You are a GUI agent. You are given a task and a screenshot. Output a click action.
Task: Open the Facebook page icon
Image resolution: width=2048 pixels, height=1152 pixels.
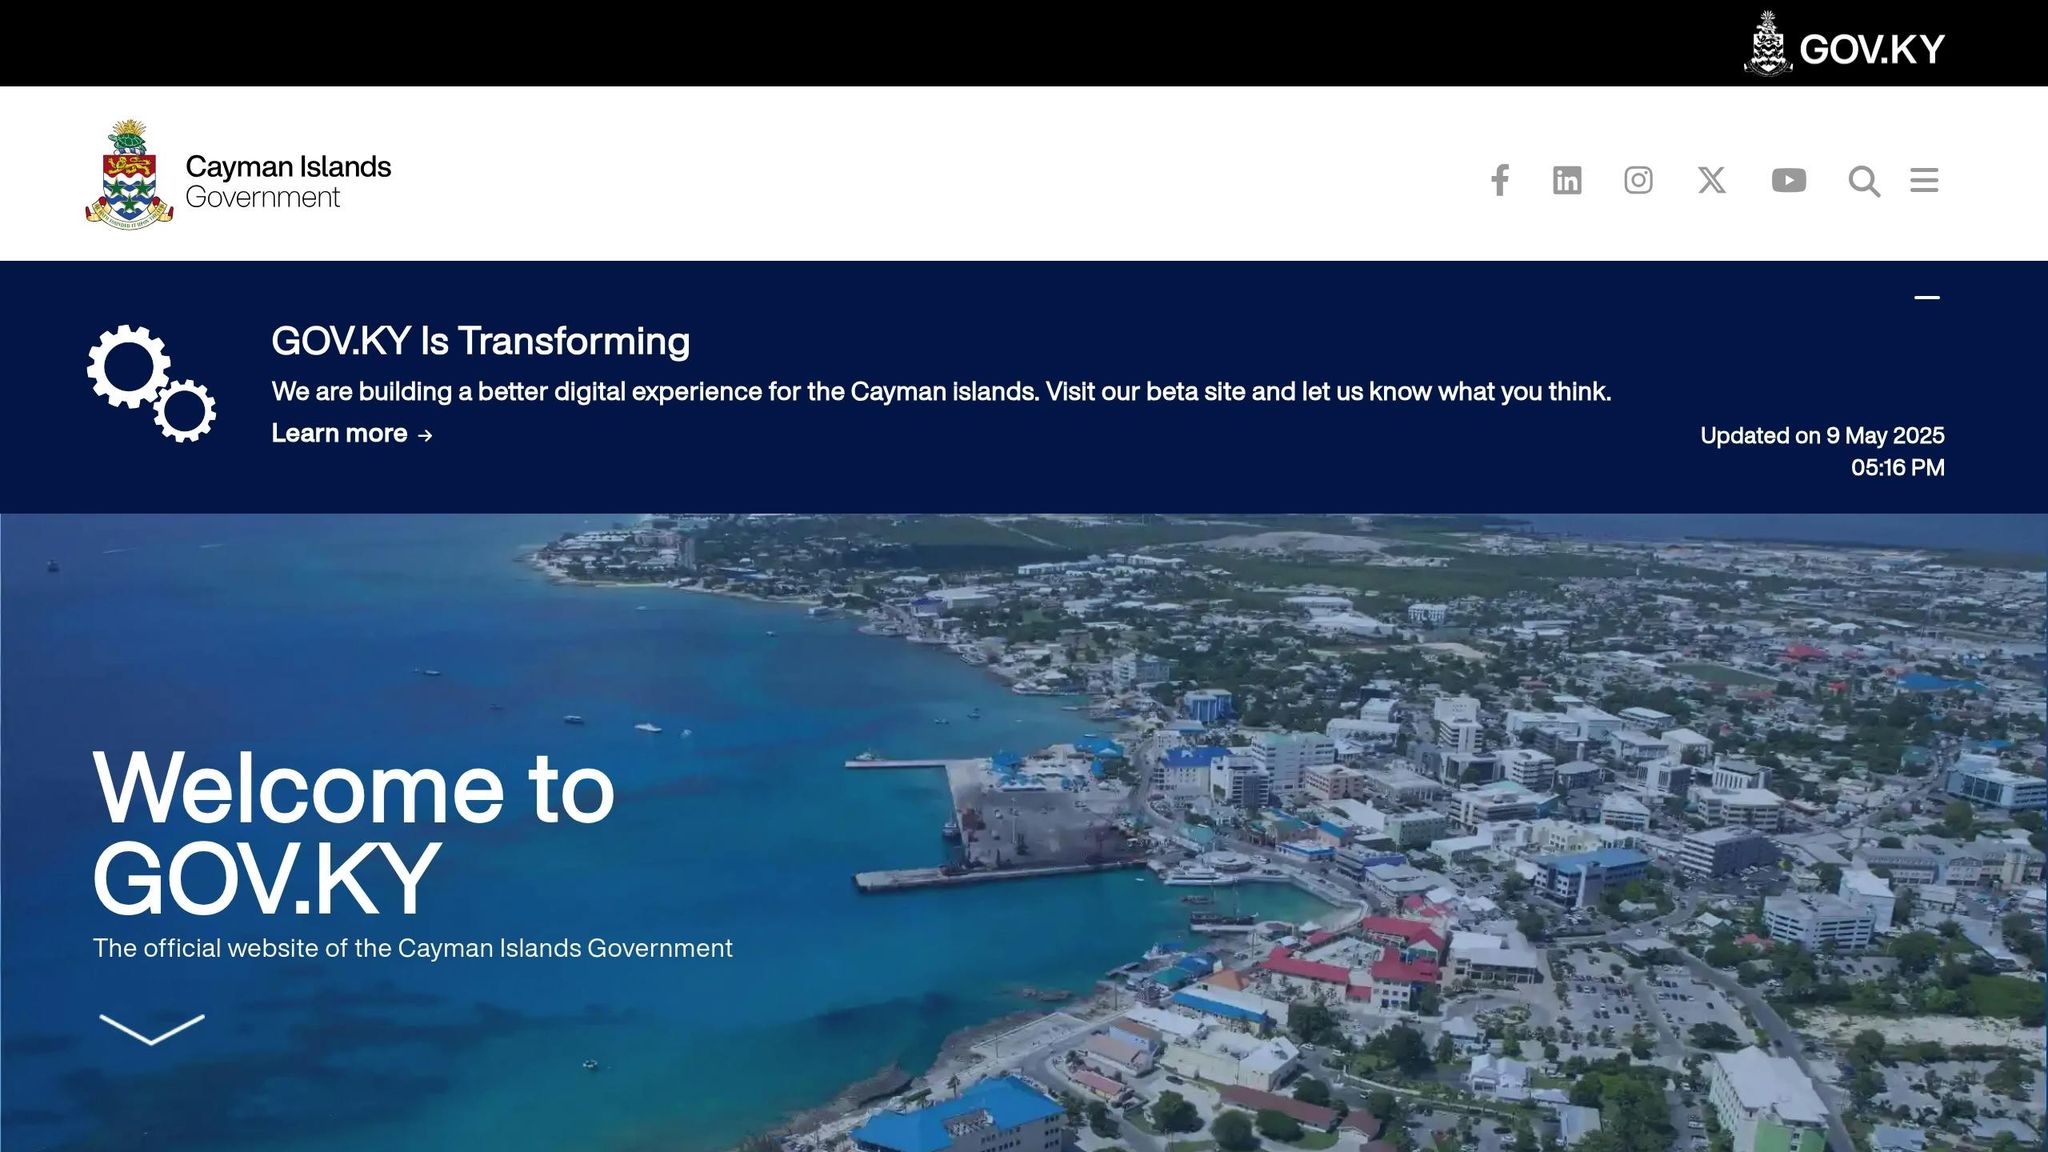tap(1499, 180)
